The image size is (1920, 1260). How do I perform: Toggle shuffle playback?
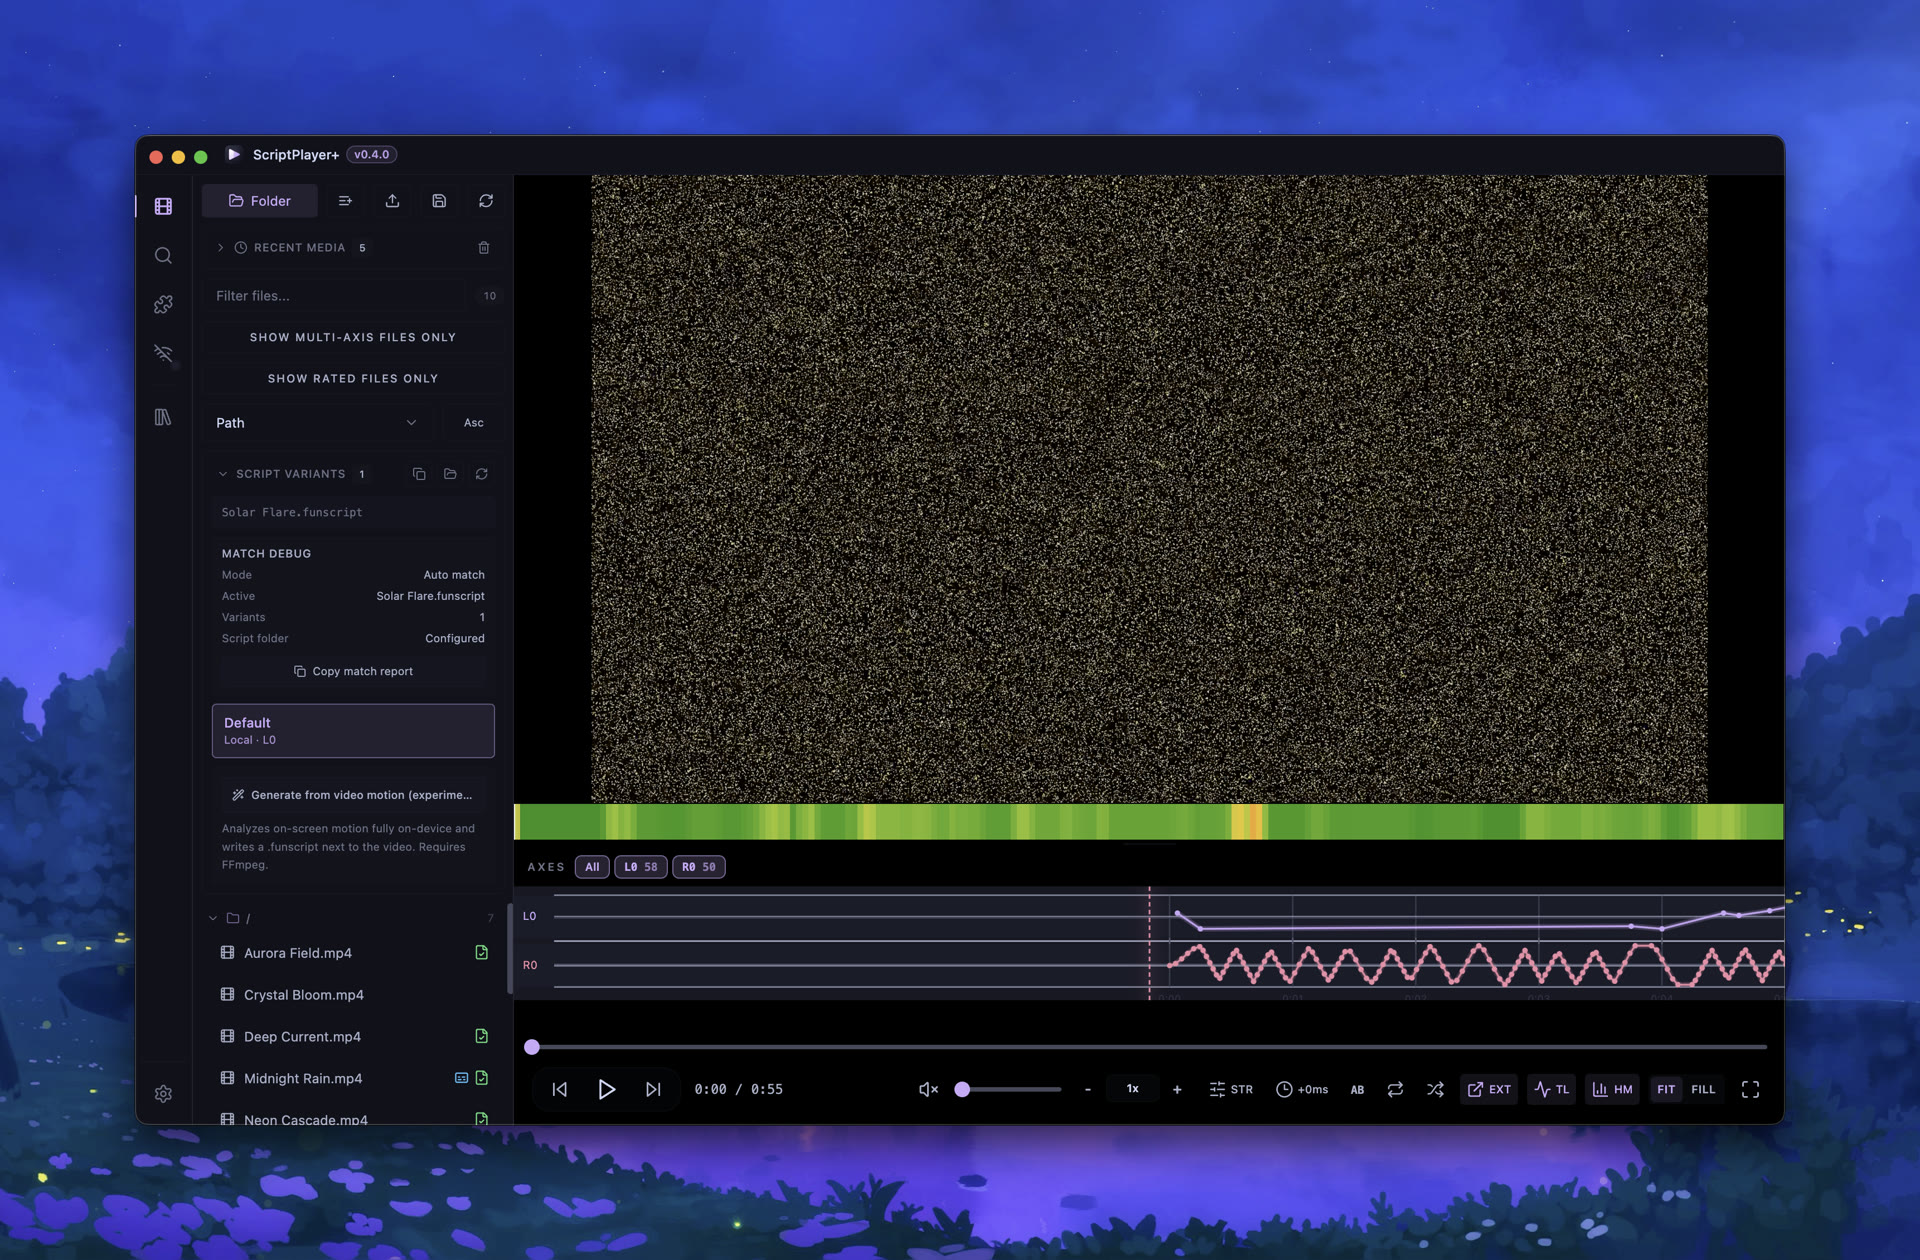tap(1435, 1089)
